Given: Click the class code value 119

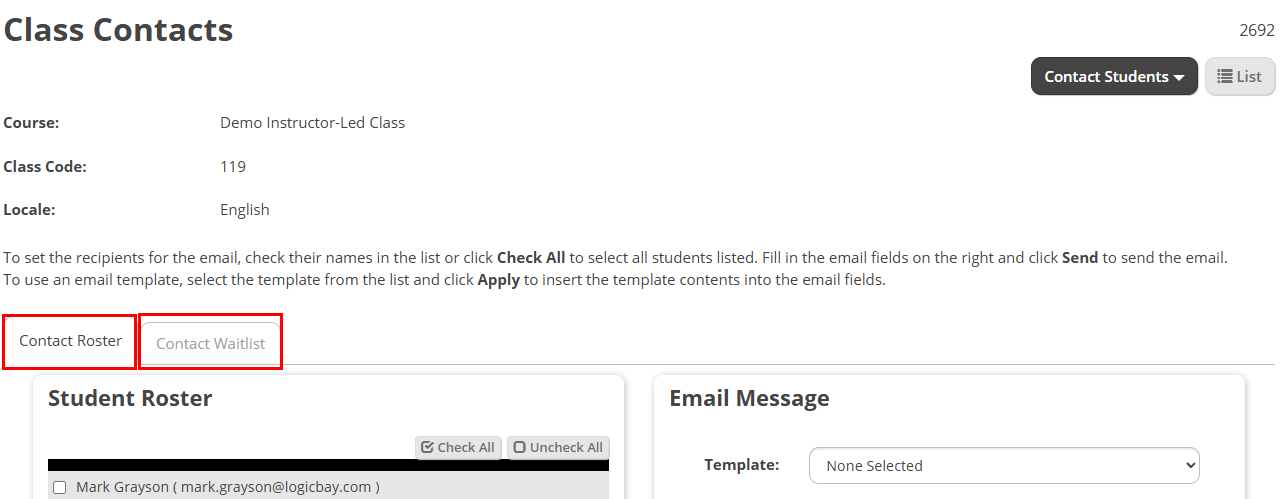Looking at the screenshot, I should [x=233, y=167].
